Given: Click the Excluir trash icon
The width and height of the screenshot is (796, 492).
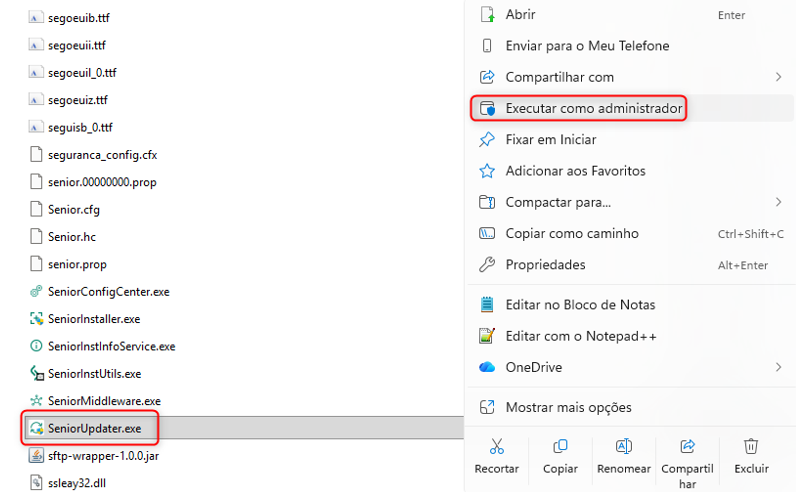Looking at the screenshot, I should point(751,446).
